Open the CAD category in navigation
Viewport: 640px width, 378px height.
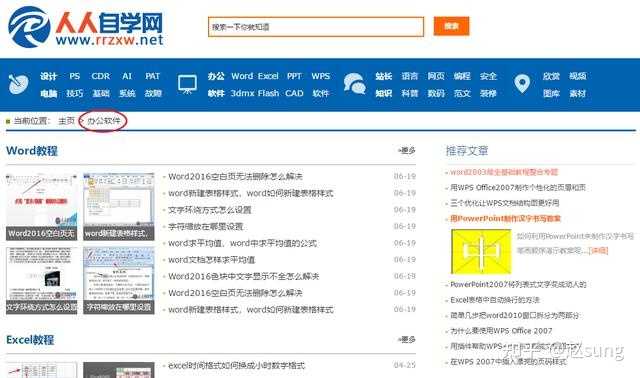pyautogui.click(x=294, y=93)
